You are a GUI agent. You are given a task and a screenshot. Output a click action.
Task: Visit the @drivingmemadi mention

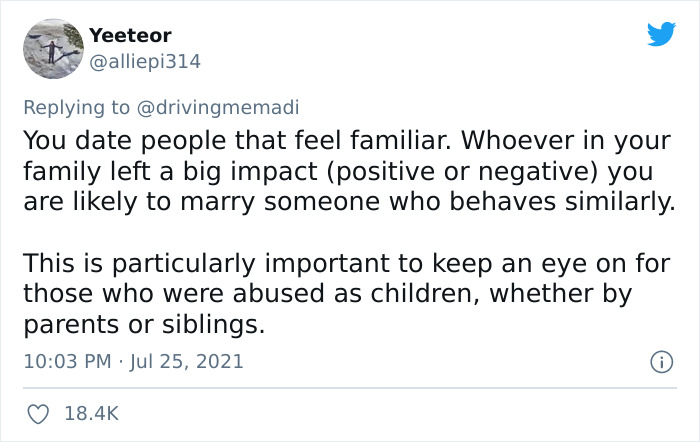coord(215,106)
